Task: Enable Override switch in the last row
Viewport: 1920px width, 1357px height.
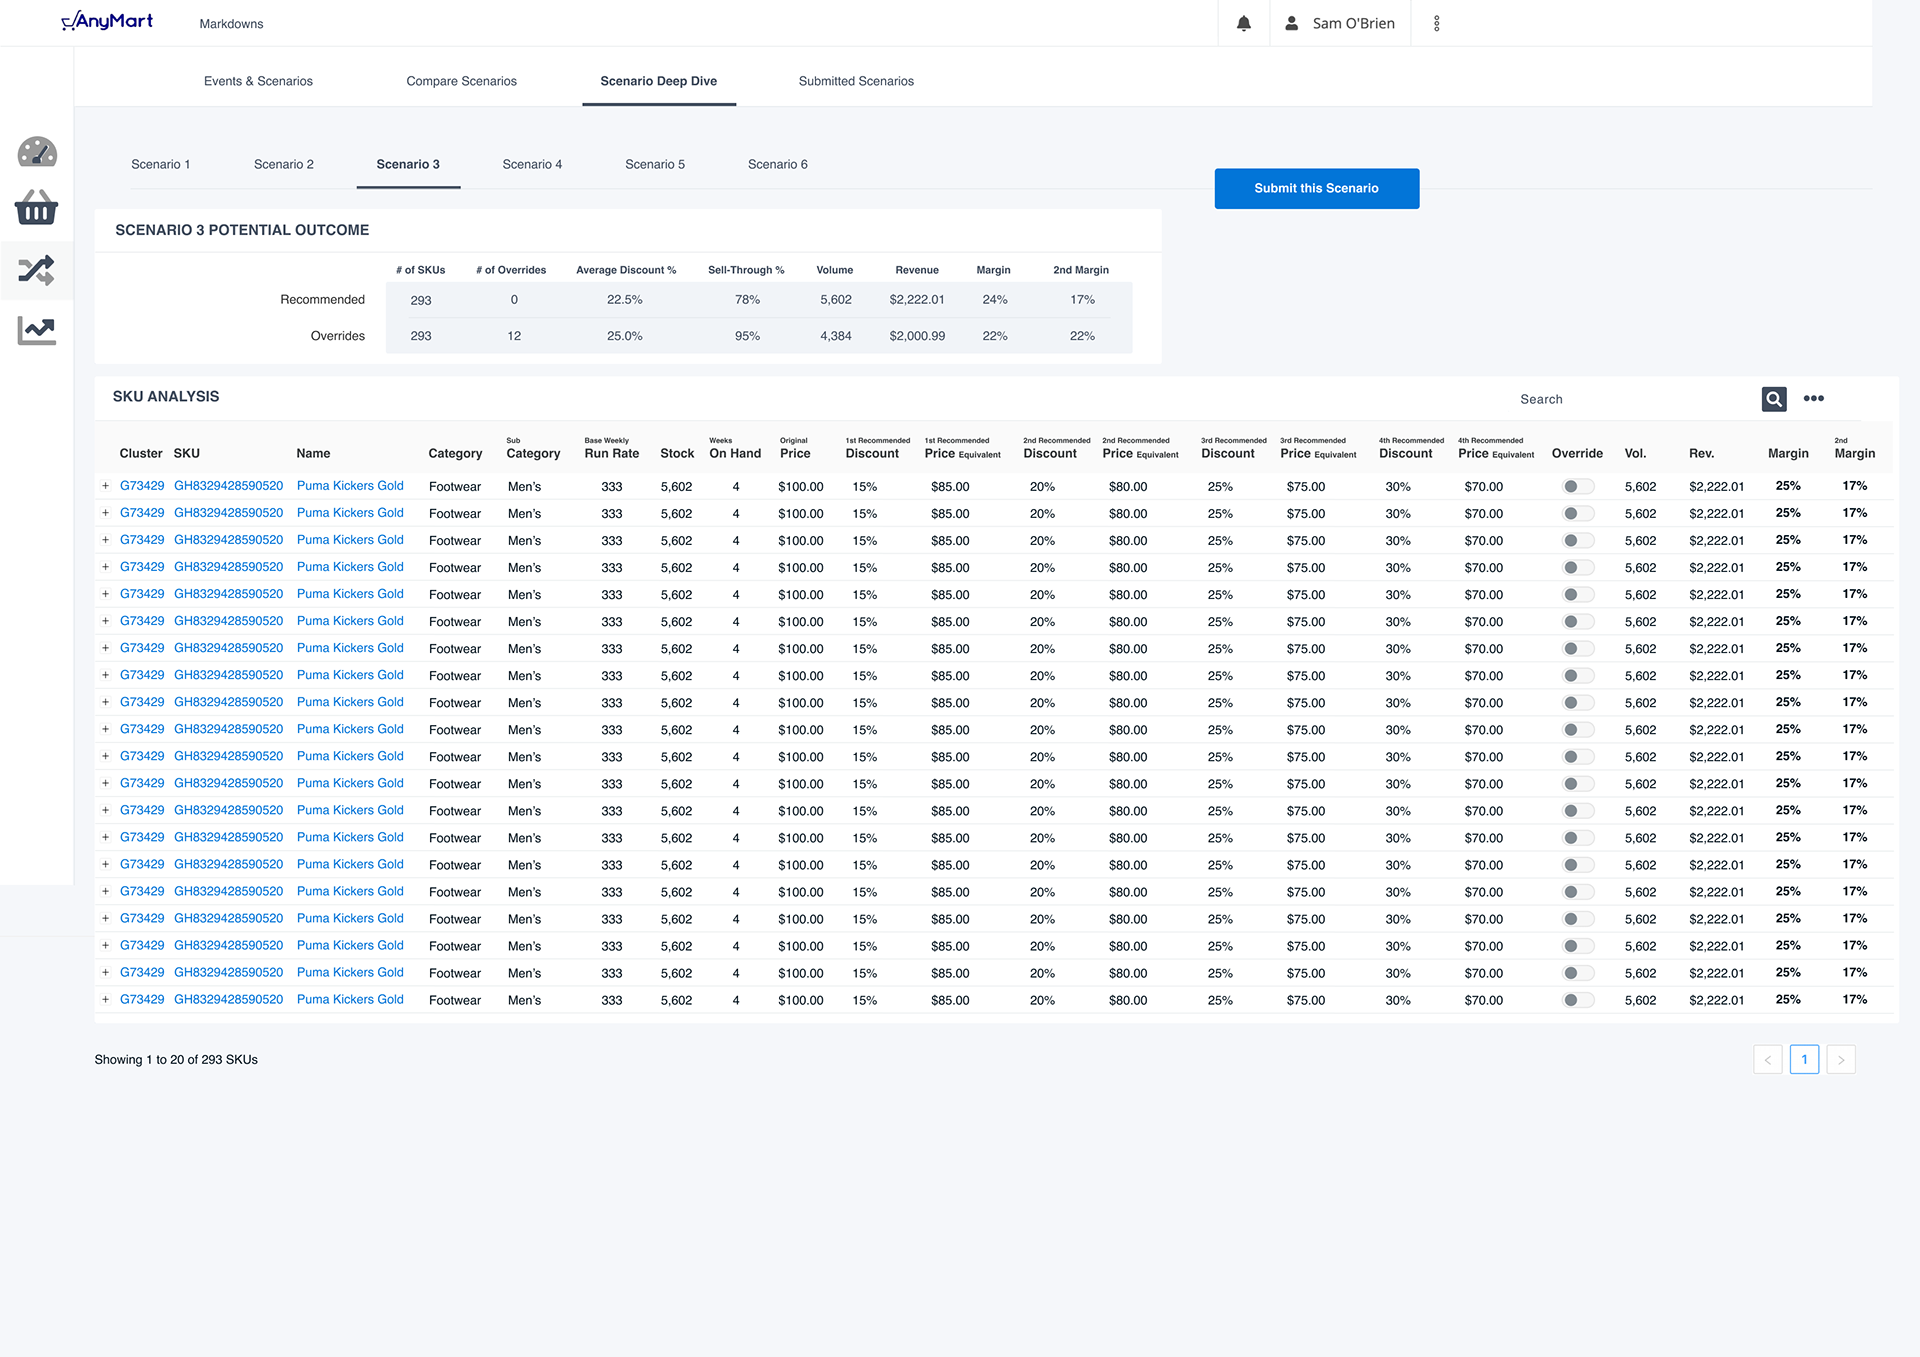Action: [x=1577, y=1000]
